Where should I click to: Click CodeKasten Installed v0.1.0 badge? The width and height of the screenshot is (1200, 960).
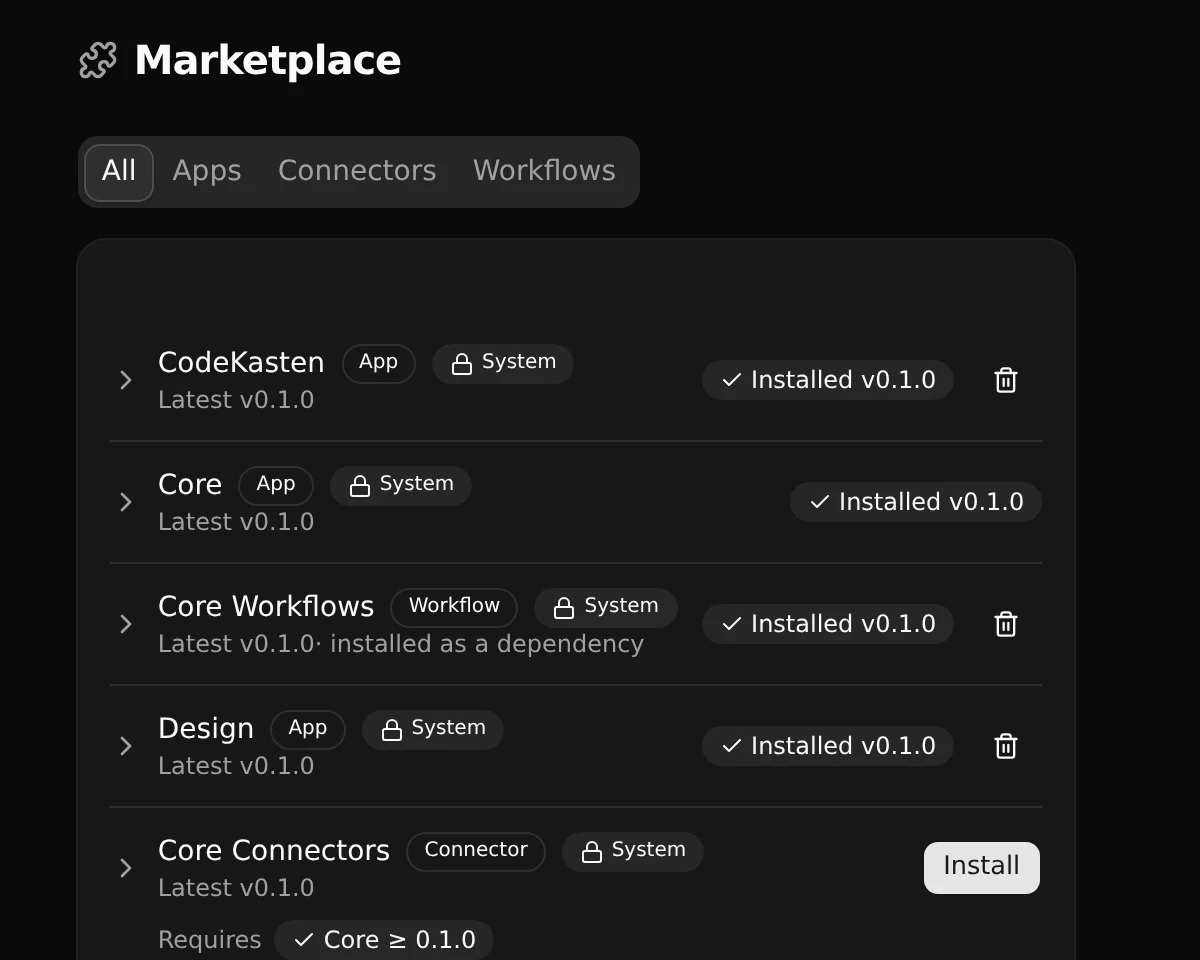pyautogui.click(x=828, y=380)
